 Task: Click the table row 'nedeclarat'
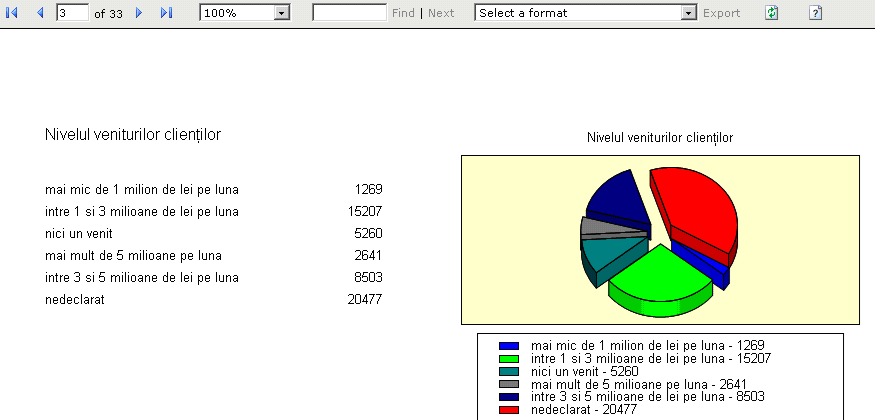coord(214,300)
